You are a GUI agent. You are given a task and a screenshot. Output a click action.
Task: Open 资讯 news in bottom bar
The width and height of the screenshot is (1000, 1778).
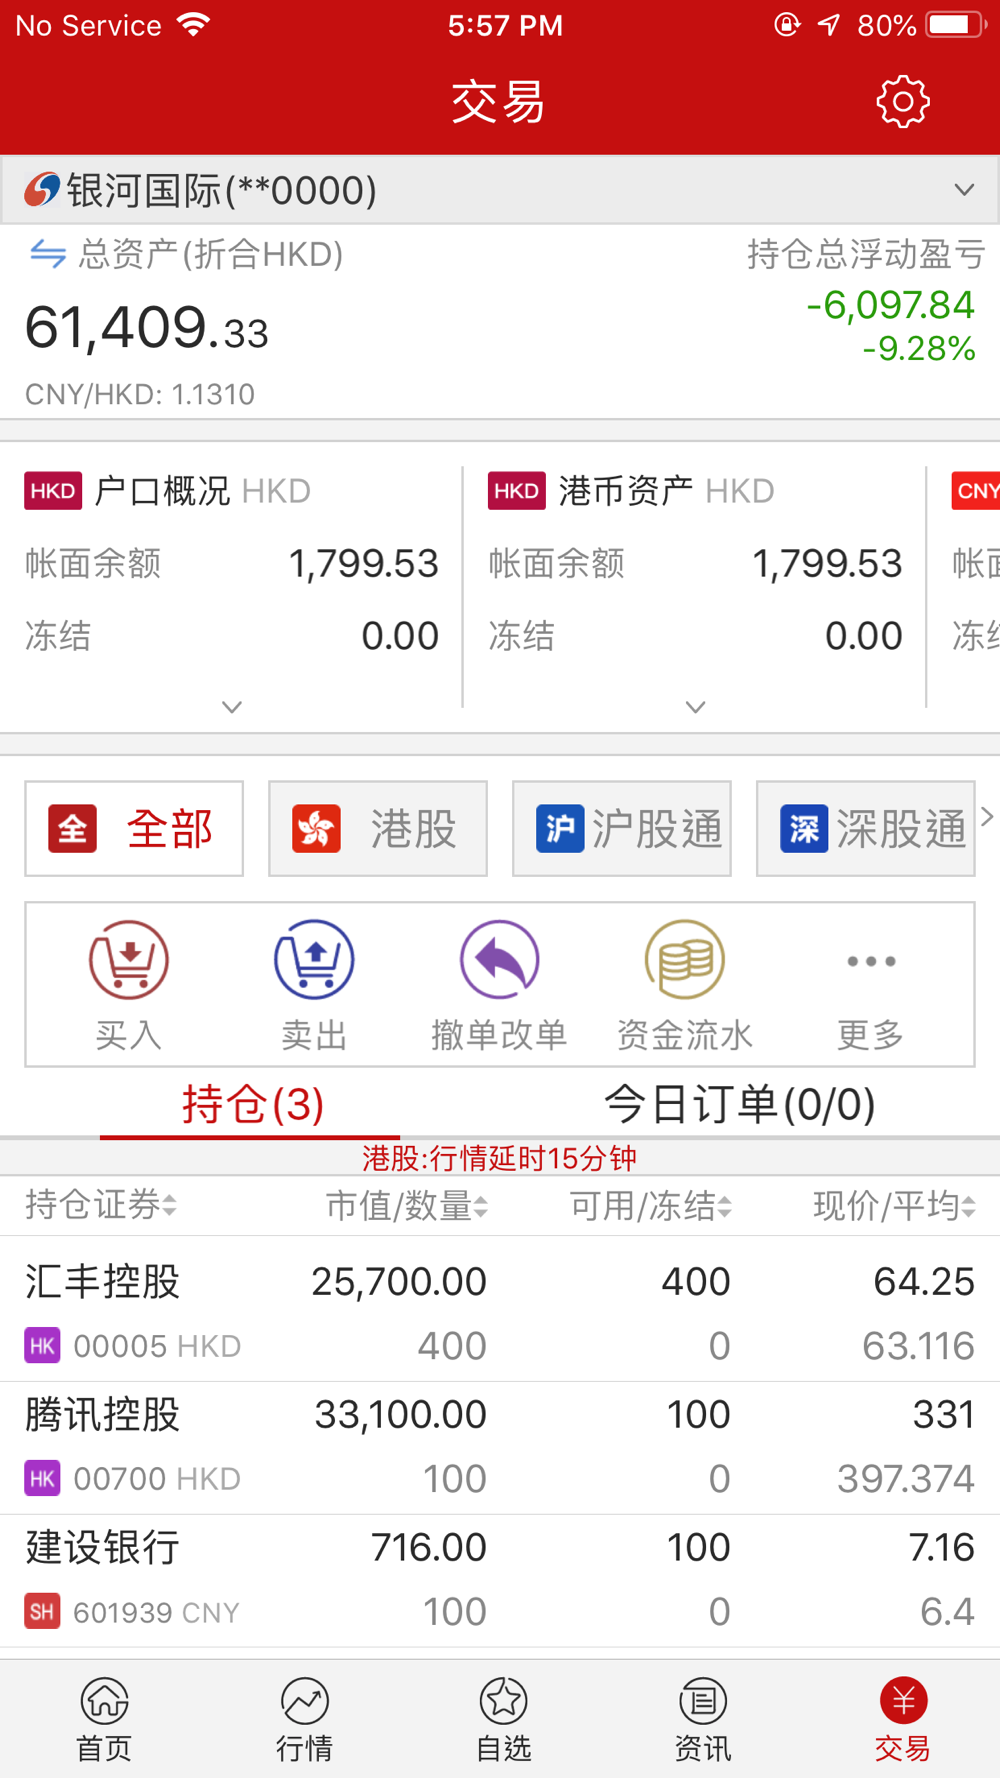click(703, 1719)
